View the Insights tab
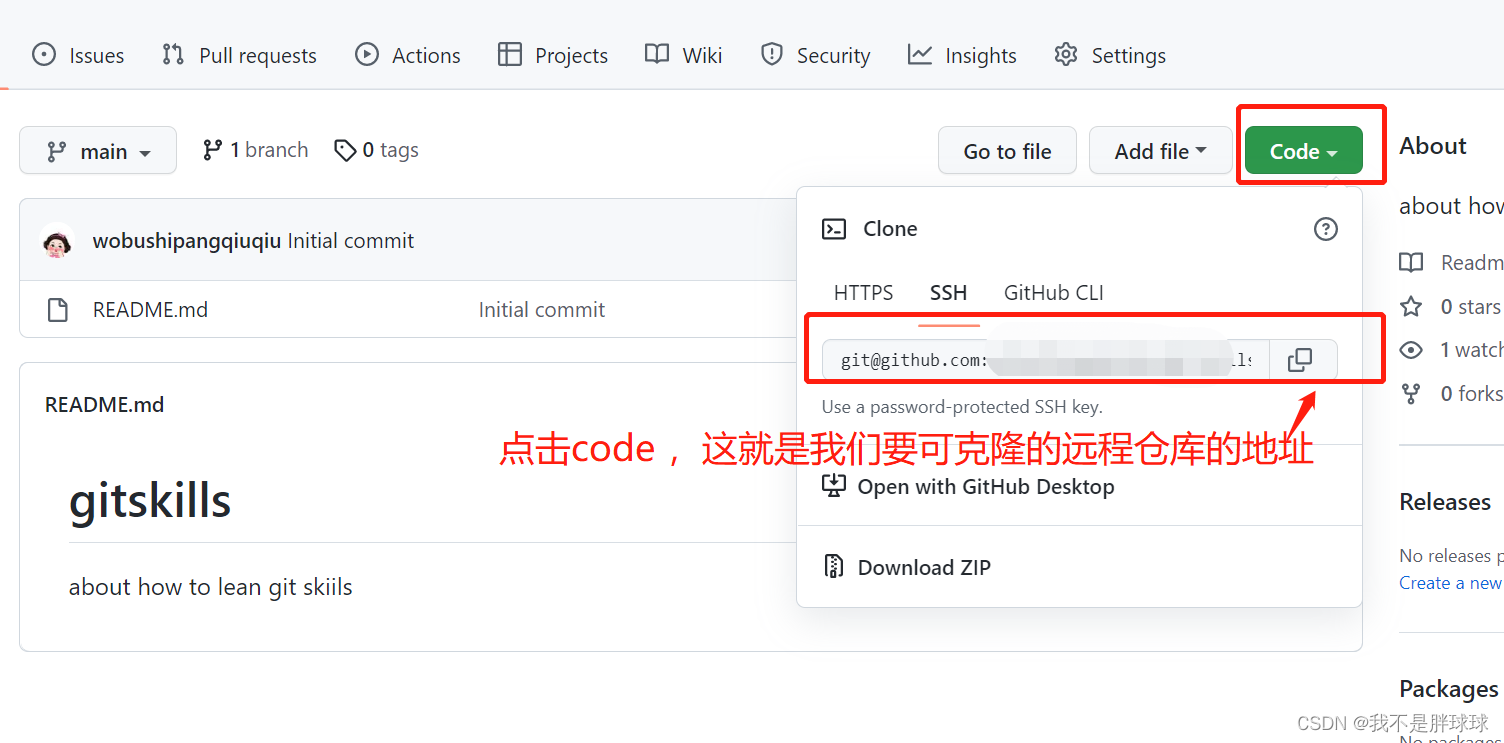The image size is (1504, 743). point(962,55)
